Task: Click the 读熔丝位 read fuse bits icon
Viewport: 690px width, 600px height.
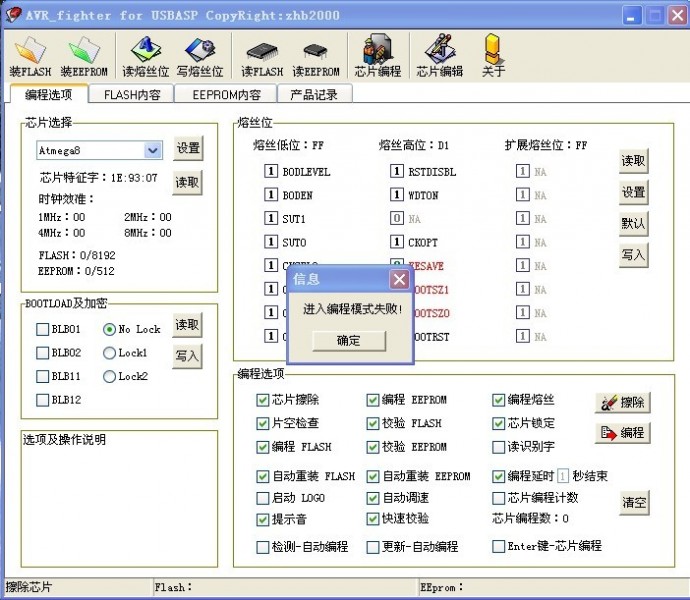Action: tap(146, 56)
